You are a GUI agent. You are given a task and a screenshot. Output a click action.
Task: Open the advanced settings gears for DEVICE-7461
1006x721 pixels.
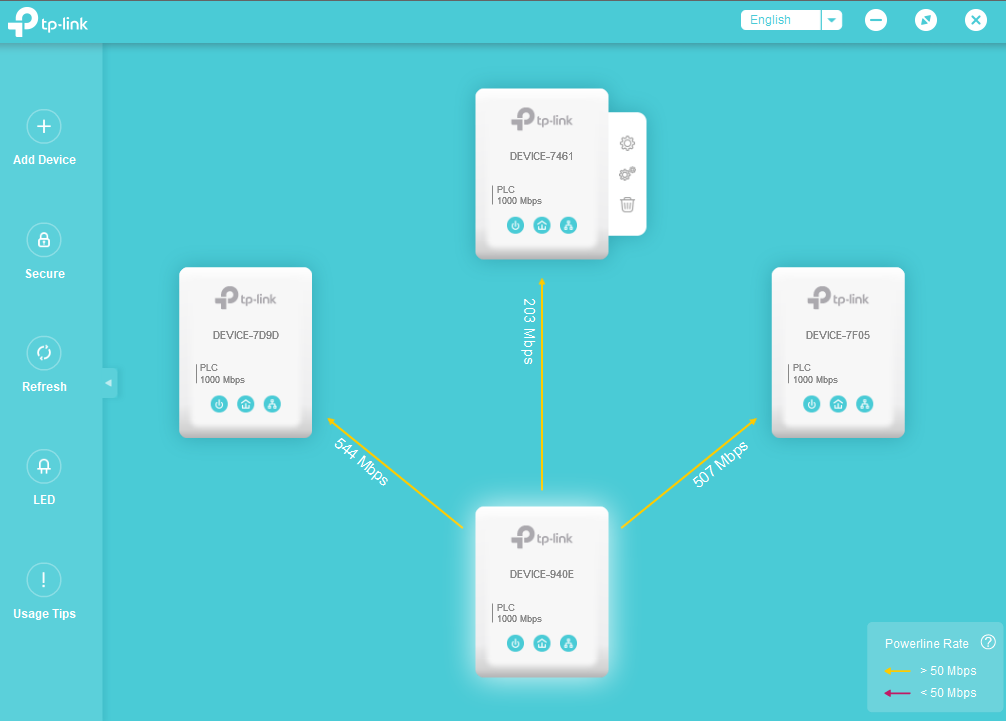point(627,174)
